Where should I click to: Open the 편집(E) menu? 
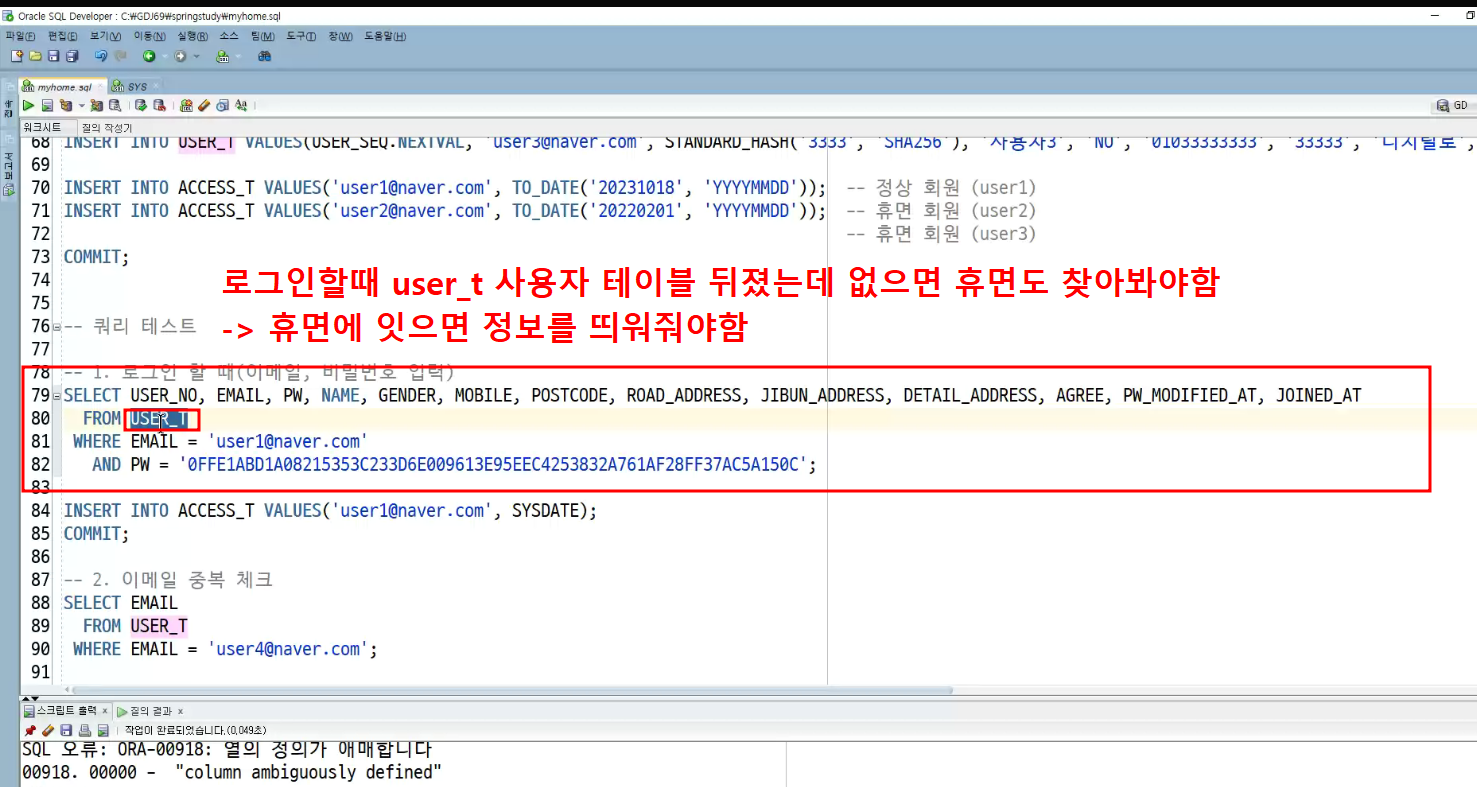click(63, 36)
